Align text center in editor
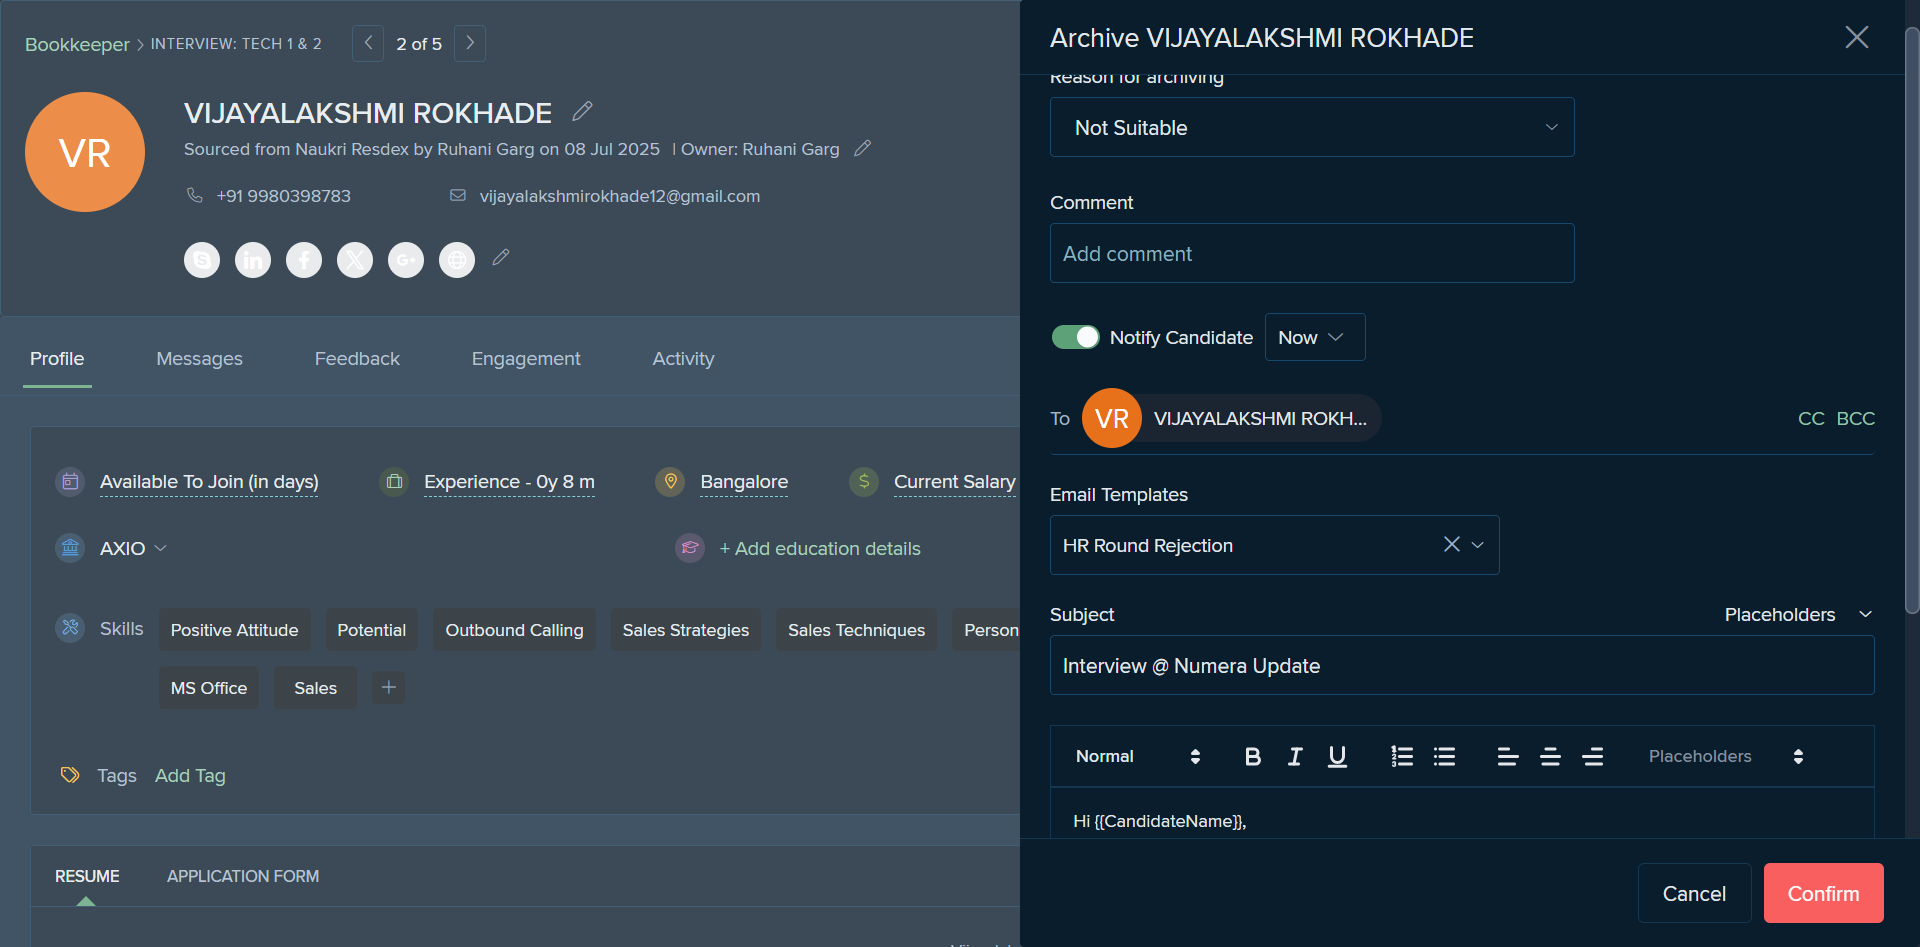 coord(1550,756)
